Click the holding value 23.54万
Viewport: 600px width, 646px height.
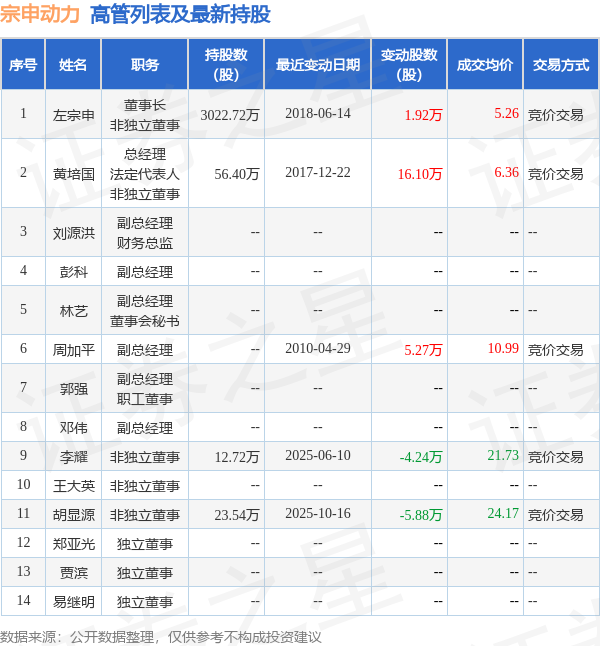coord(237,515)
